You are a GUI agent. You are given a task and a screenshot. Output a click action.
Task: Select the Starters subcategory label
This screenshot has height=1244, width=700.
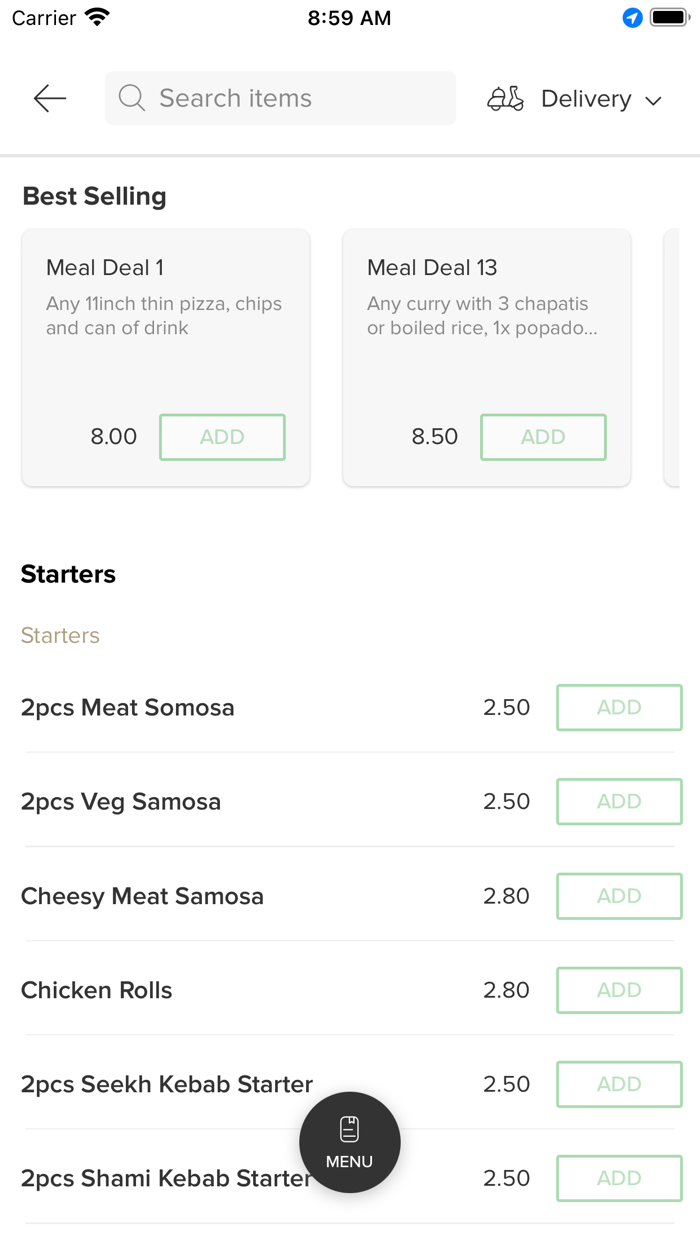60,635
